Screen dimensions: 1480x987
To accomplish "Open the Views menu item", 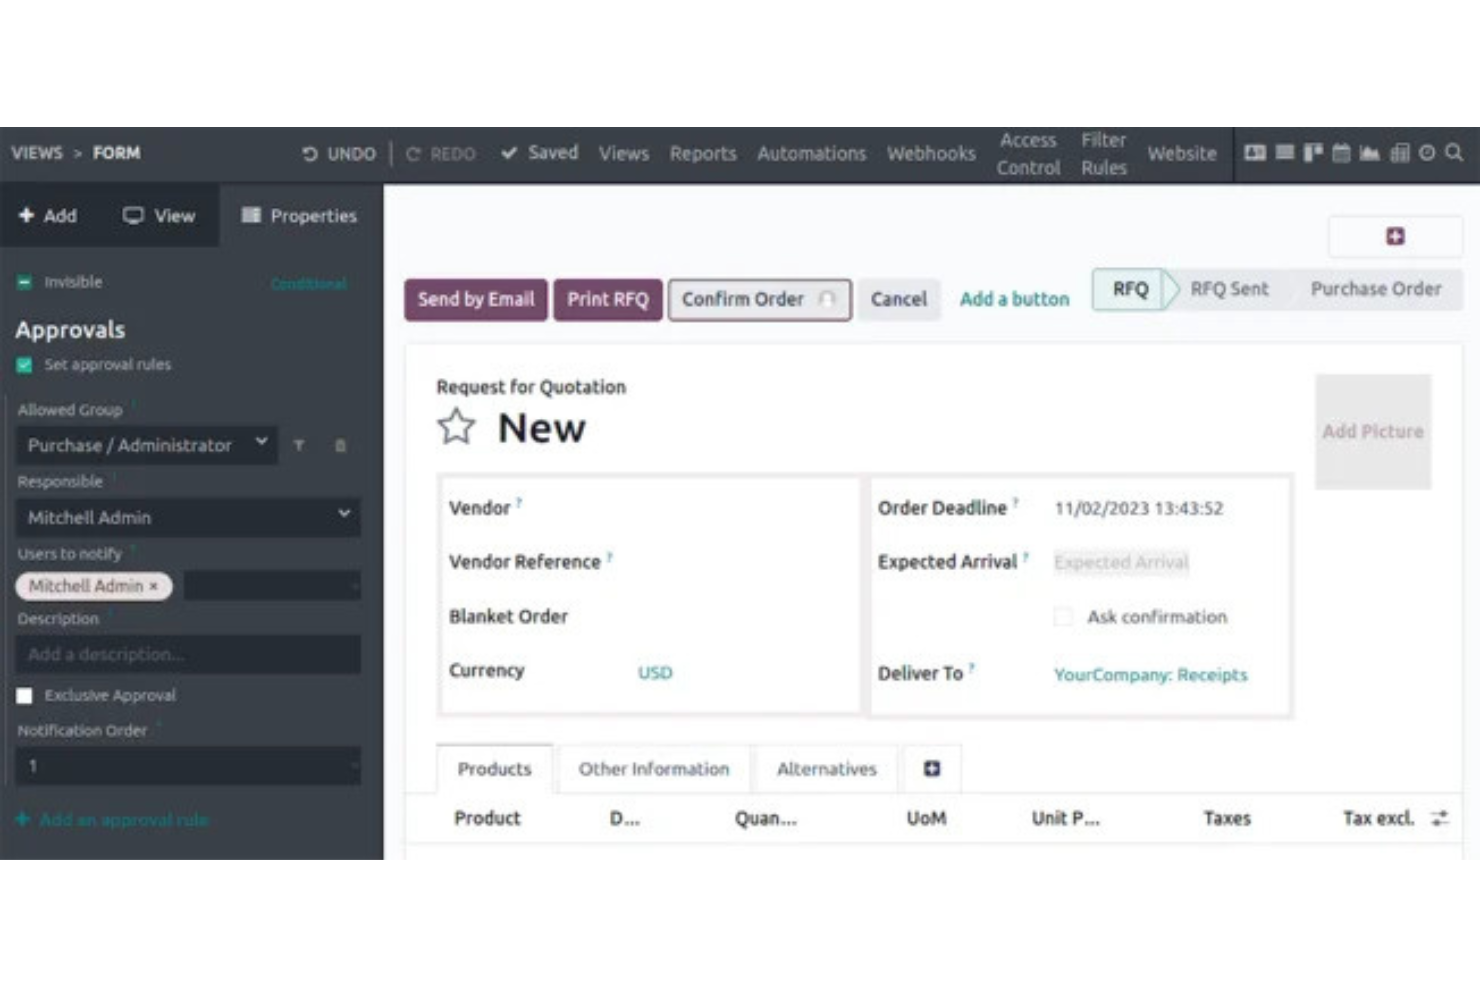I will point(623,153).
